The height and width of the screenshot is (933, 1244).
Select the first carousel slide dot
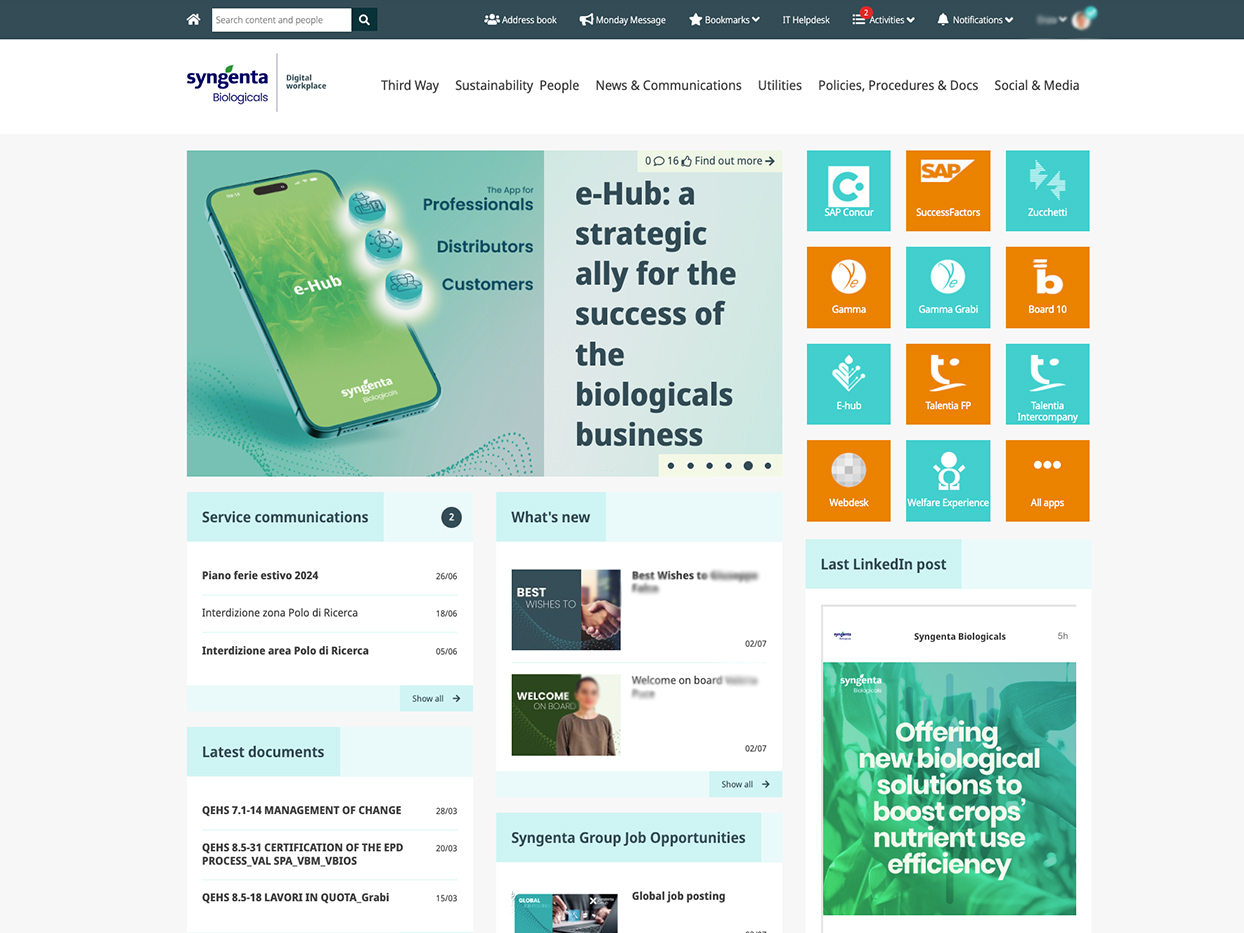click(x=670, y=466)
